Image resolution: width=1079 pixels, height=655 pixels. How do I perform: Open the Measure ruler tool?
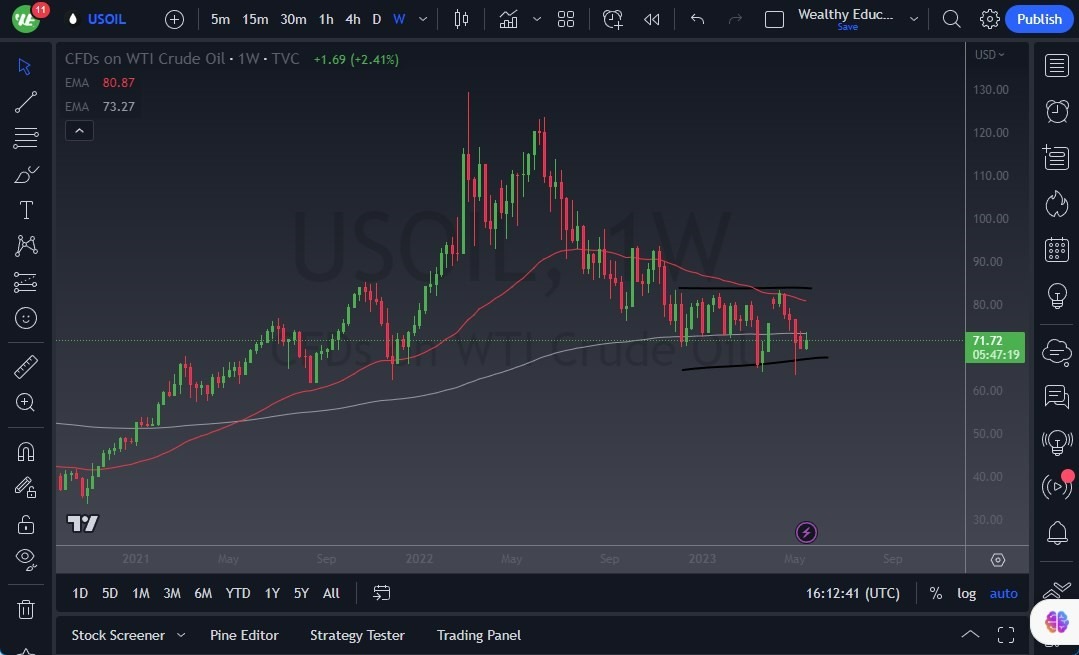pos(26,366)
